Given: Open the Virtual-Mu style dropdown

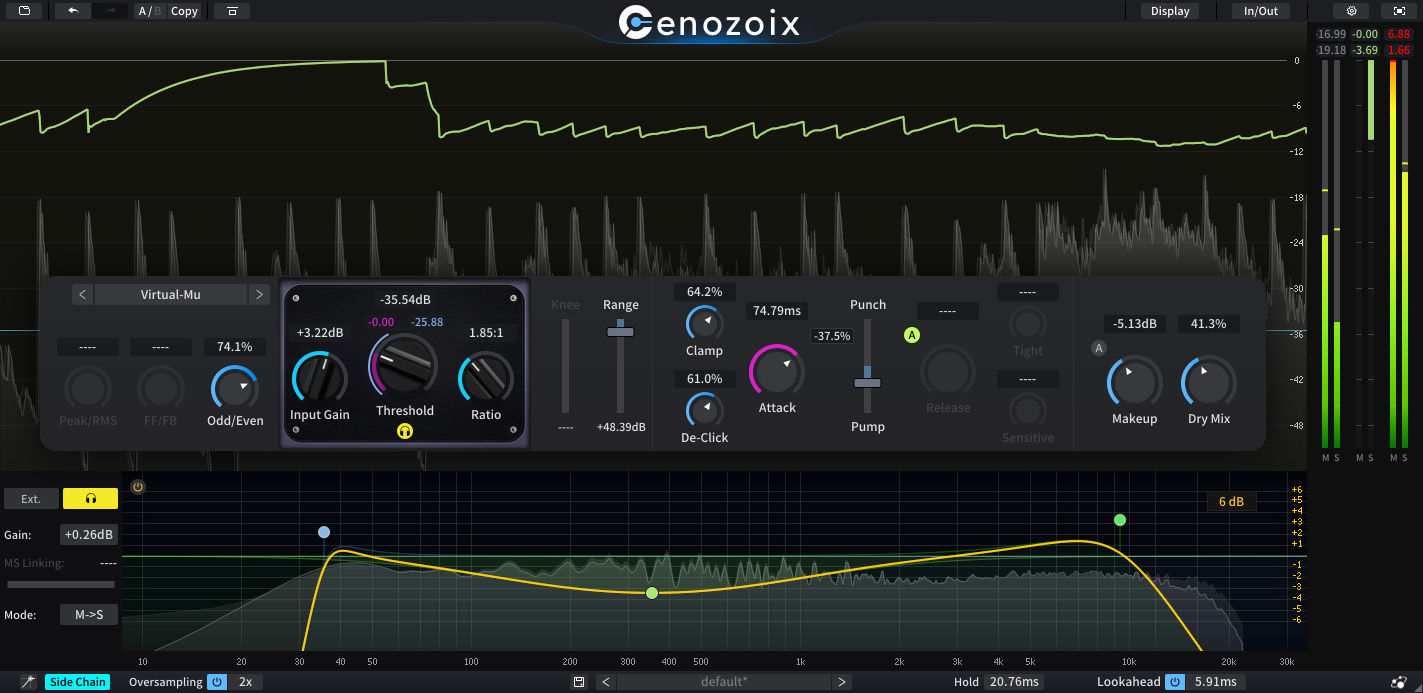Looking at the screenshot, I should 171,294.
